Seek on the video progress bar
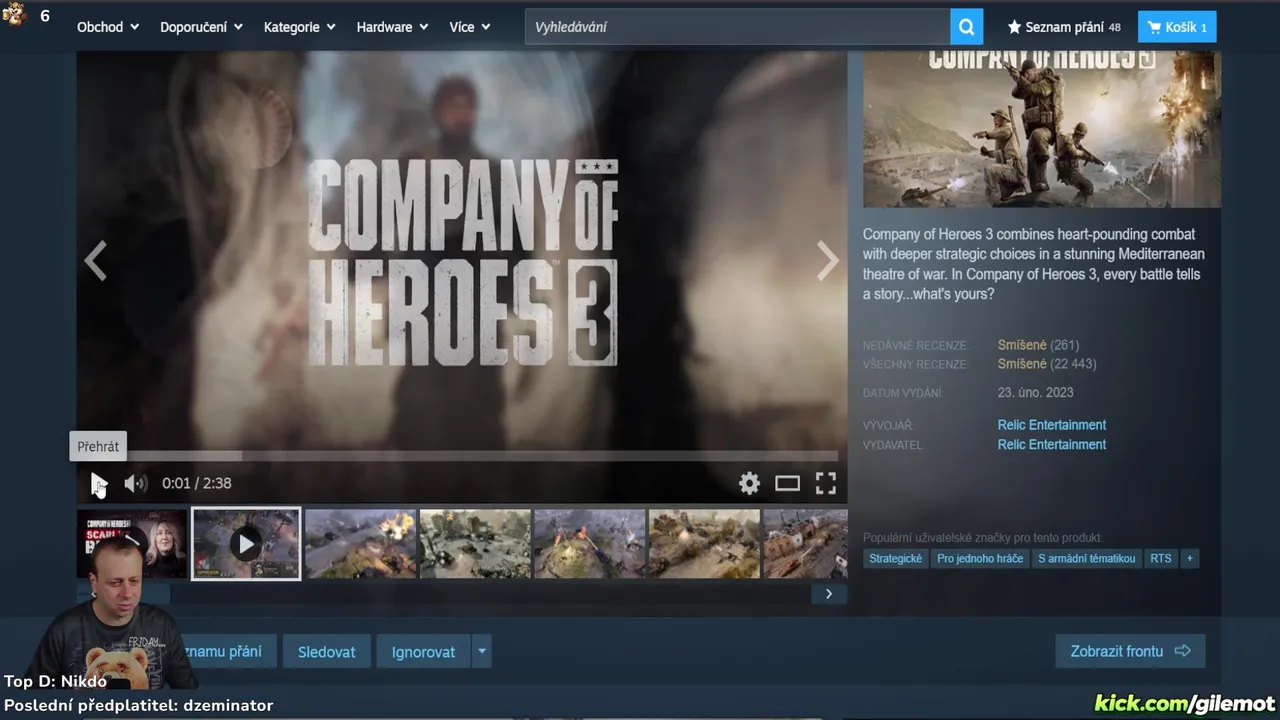 coord(462,456)
